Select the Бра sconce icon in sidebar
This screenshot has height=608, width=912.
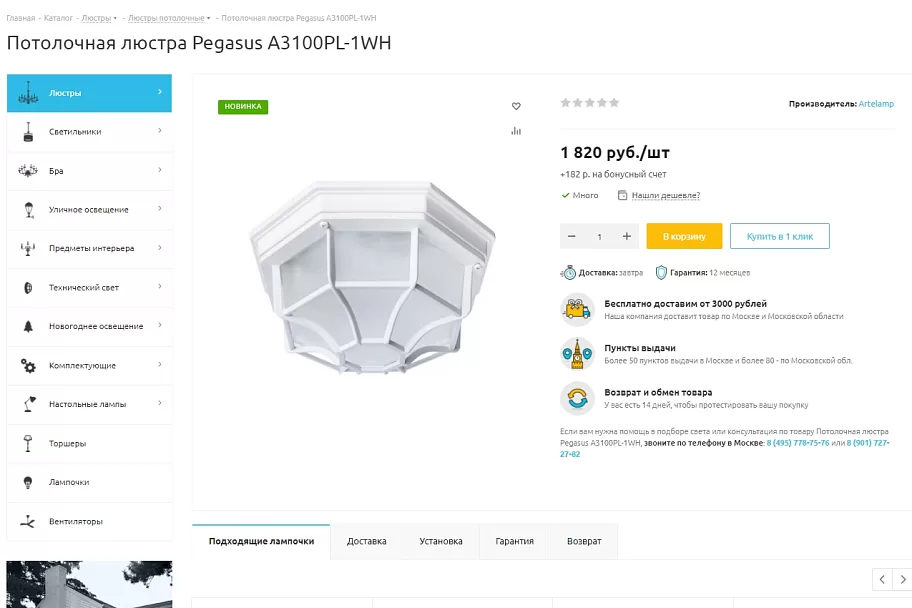[28, 170]
